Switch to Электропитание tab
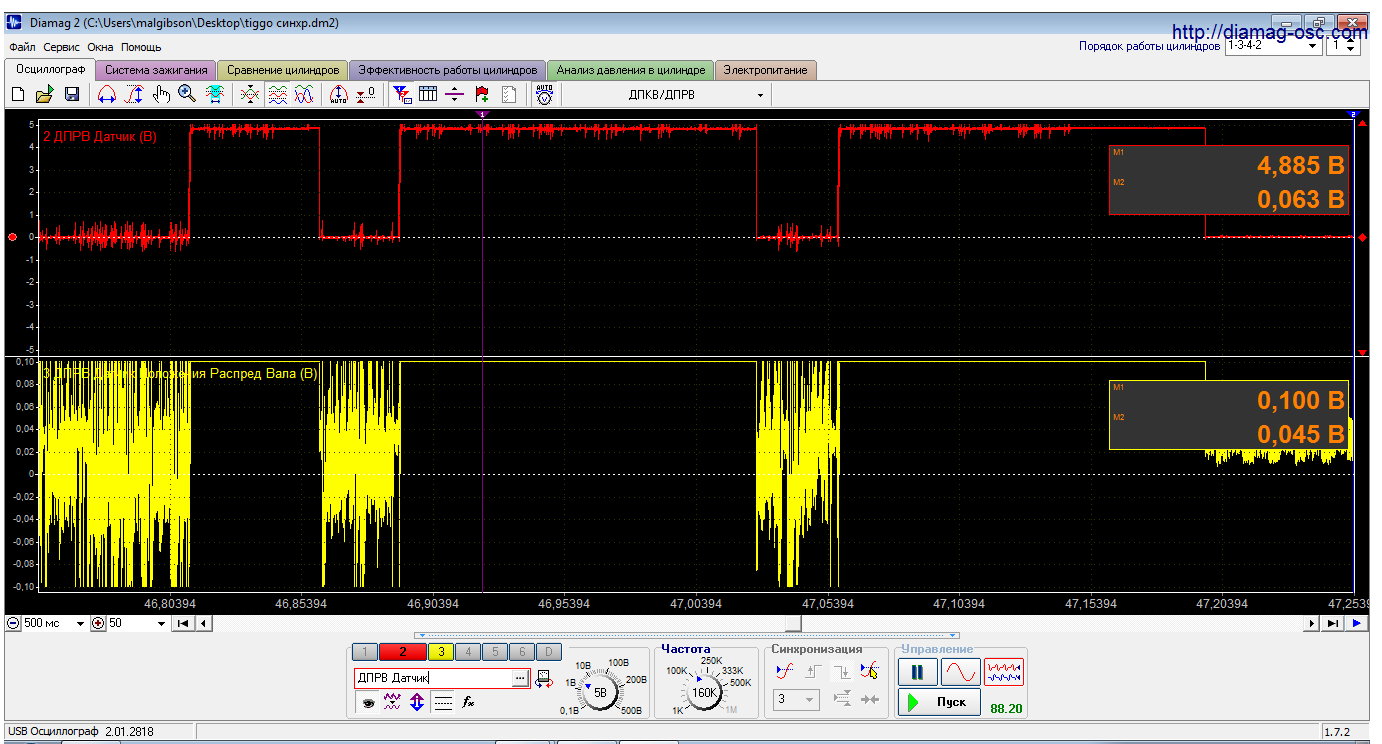Screen dimensions: 1382x744 pyautogui.click(x=766, y=70)
